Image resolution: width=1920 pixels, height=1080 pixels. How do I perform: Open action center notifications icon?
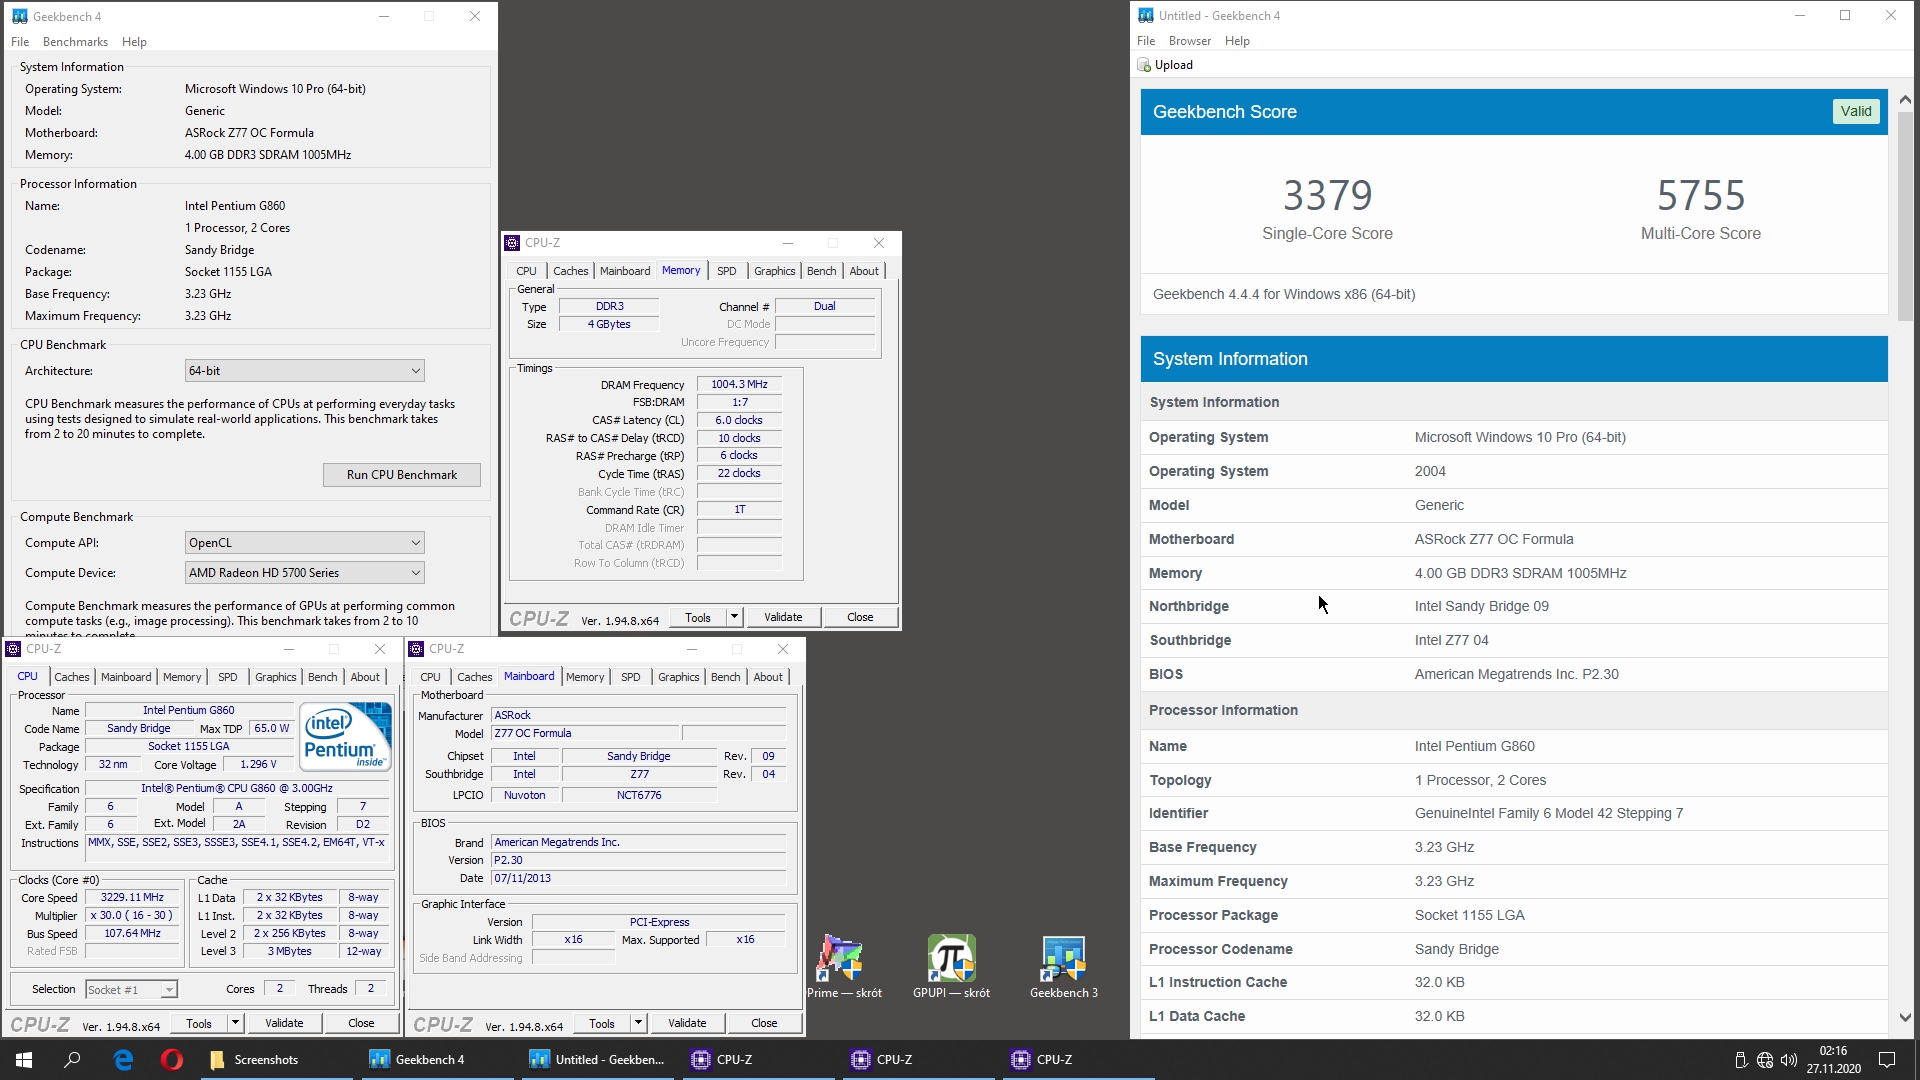point(1887,1060)
